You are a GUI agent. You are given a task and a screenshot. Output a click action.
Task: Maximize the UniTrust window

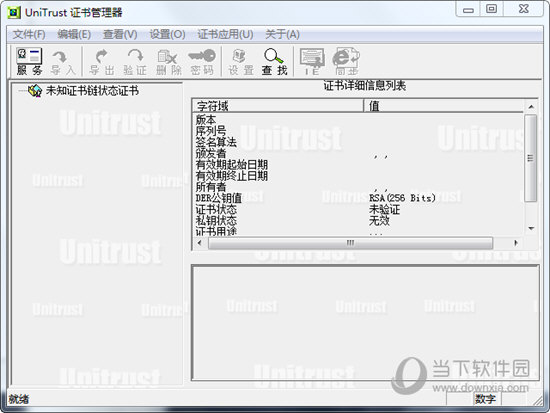[491, 9]
